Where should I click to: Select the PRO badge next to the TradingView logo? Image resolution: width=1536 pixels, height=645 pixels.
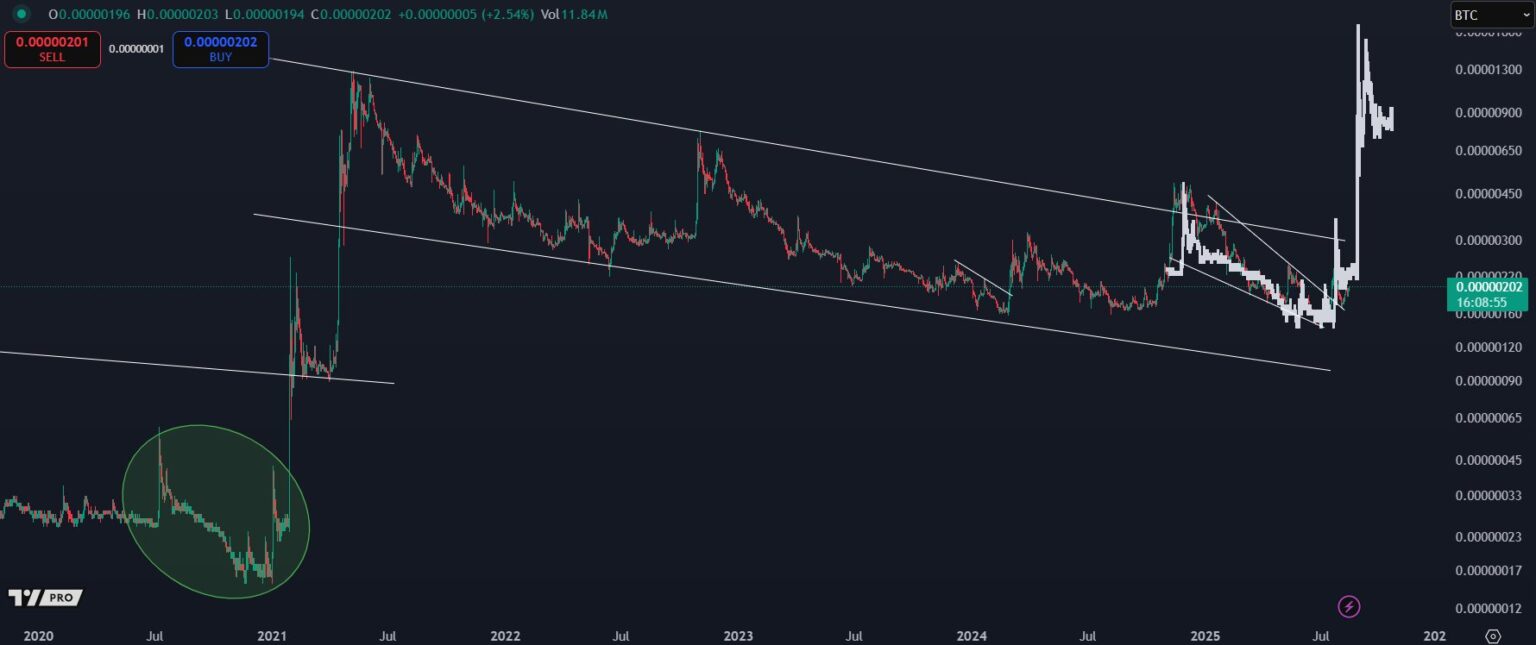click(60, 597)
